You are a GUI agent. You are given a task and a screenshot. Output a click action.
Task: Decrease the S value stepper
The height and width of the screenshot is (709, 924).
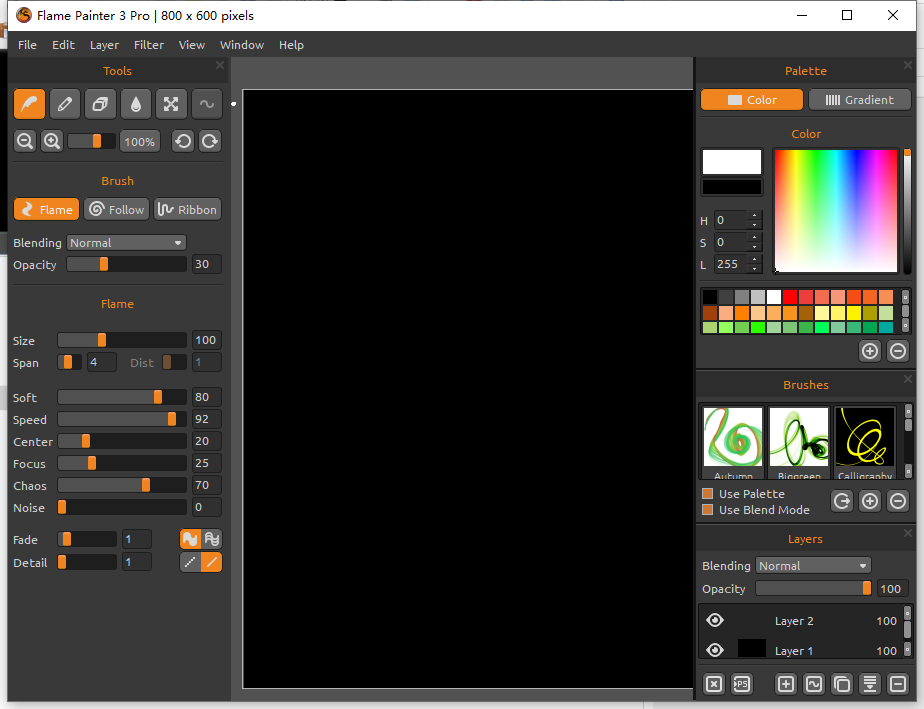(x=754, y=246)
